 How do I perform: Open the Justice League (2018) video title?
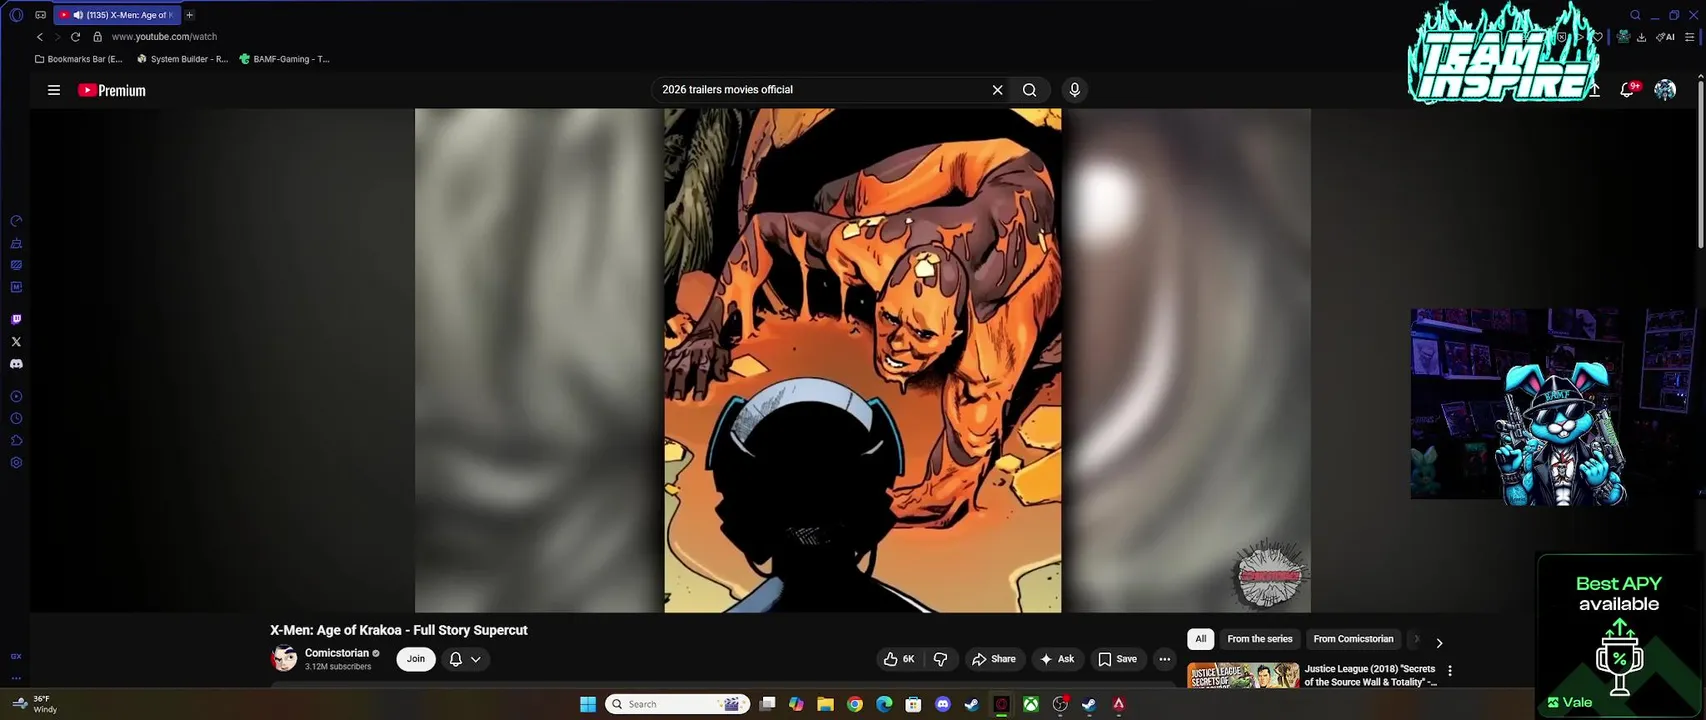coord(1370,675)
